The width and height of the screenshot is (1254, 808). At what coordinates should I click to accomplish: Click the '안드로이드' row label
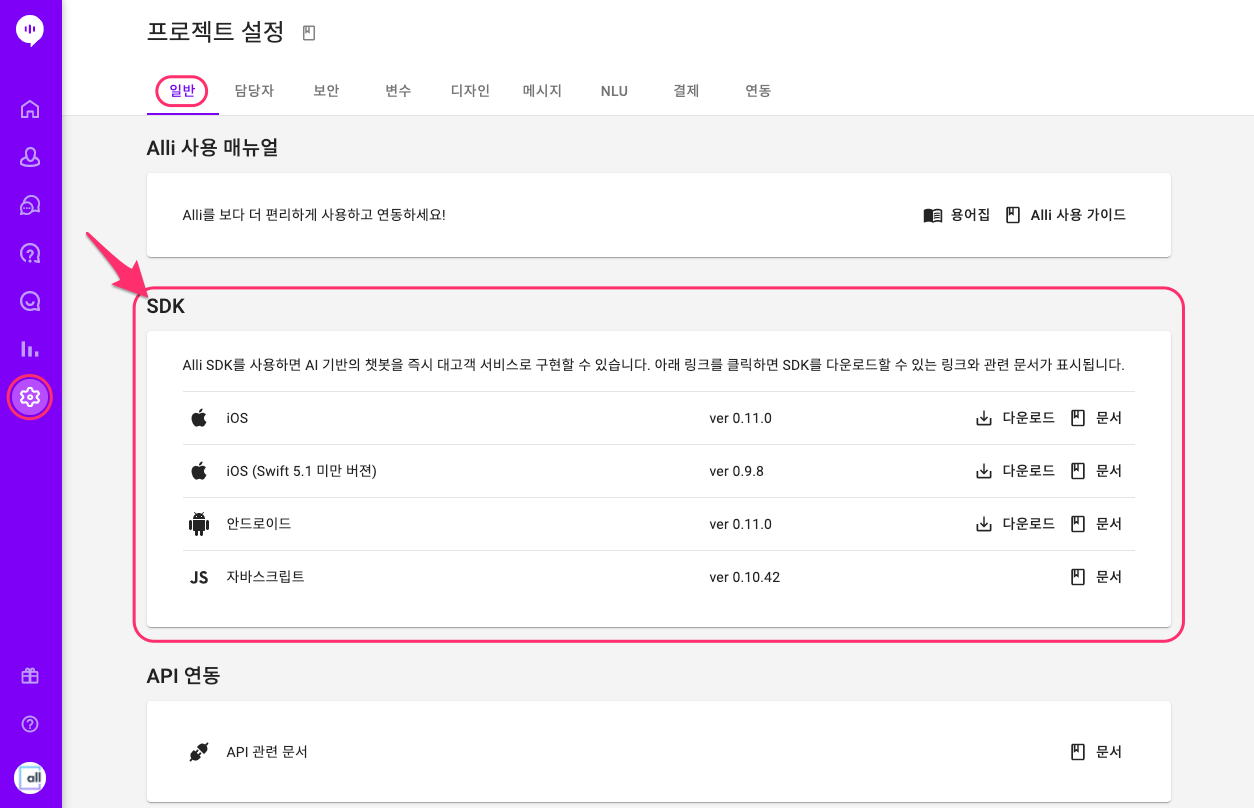(259, 524)
